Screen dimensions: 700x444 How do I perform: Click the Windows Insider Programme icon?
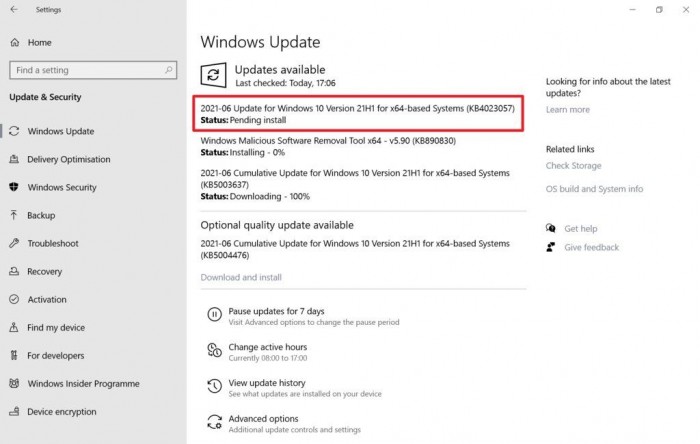pos(14,383)
